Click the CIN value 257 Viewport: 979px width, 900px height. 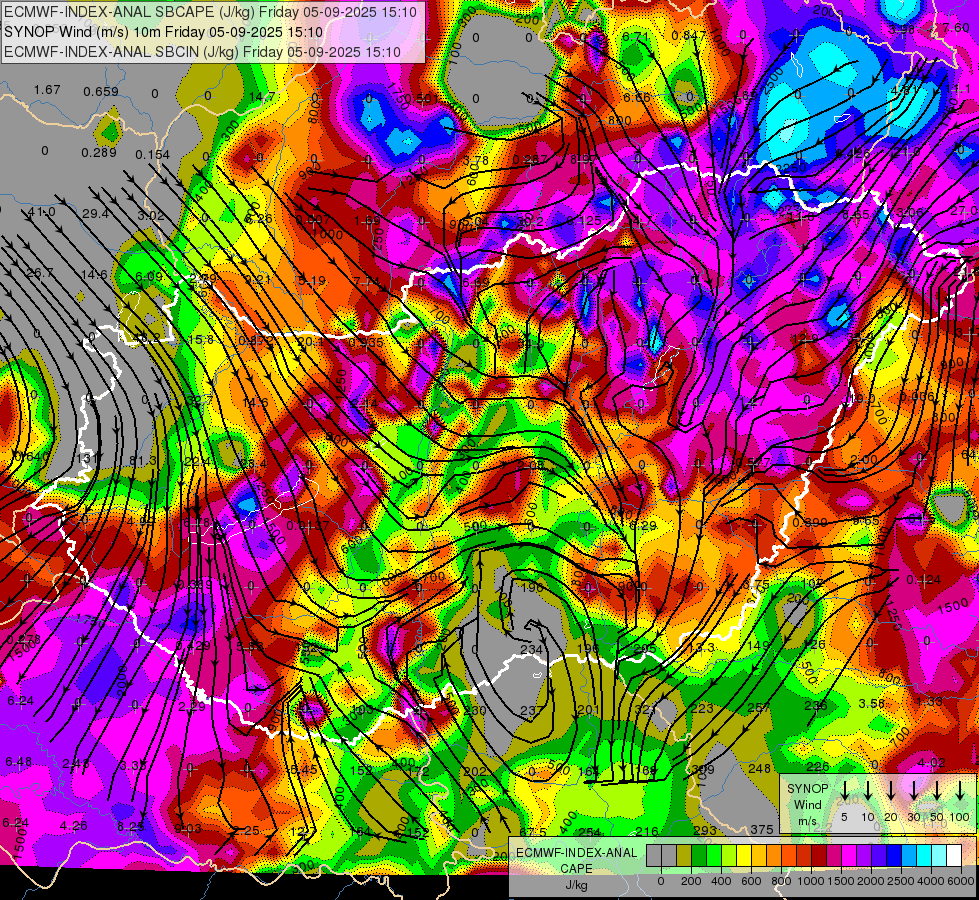tap(759, 707)
